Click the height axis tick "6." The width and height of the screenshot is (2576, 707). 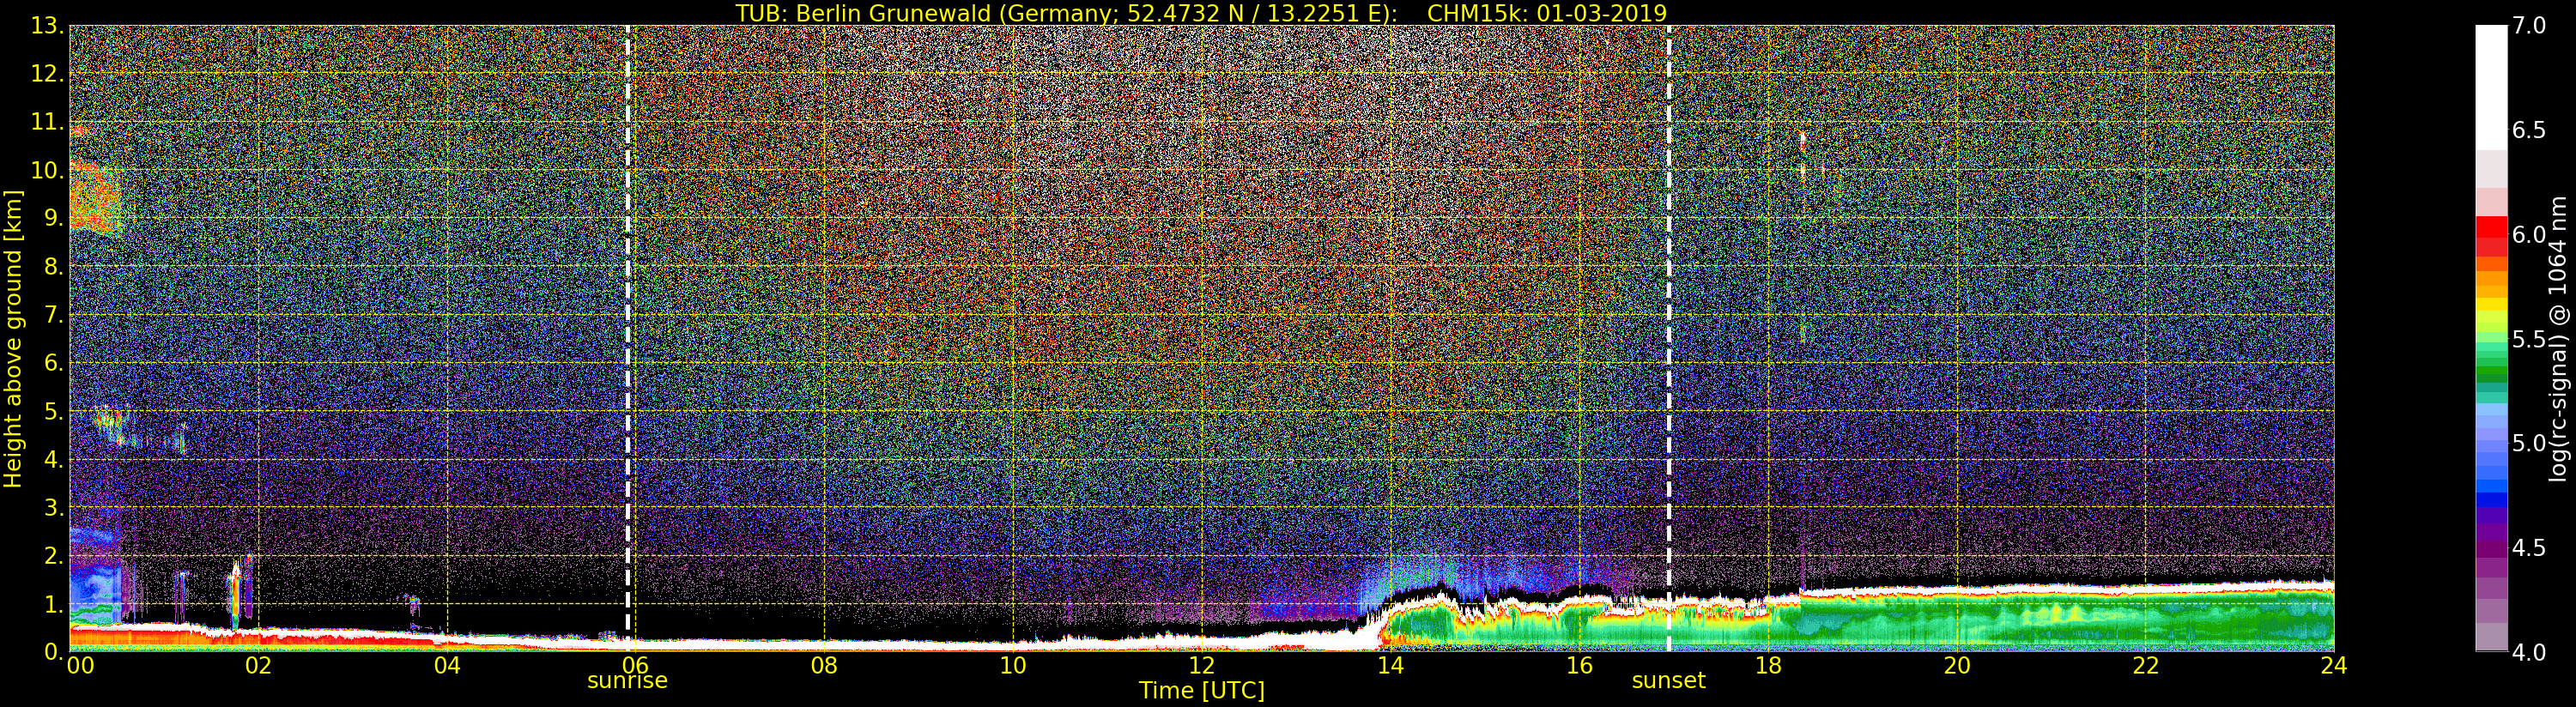pos(54,363)
